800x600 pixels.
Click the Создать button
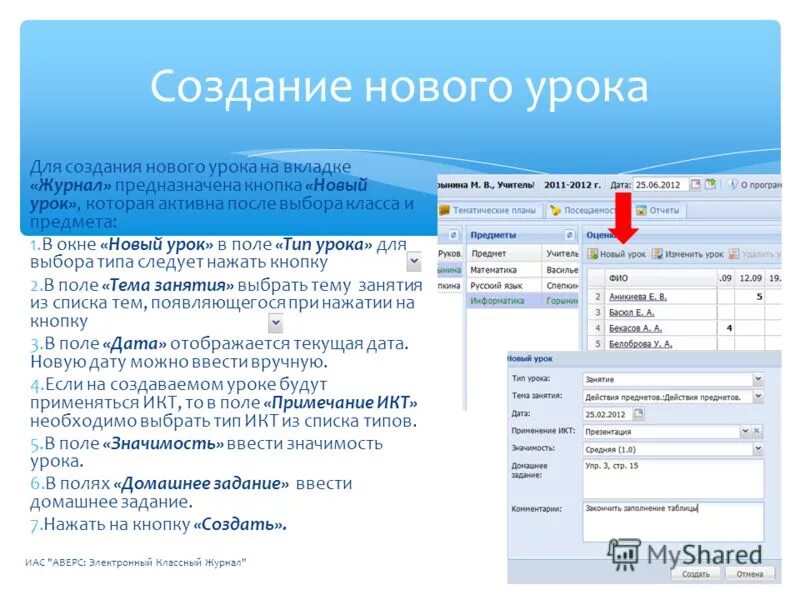coord(696,574)
